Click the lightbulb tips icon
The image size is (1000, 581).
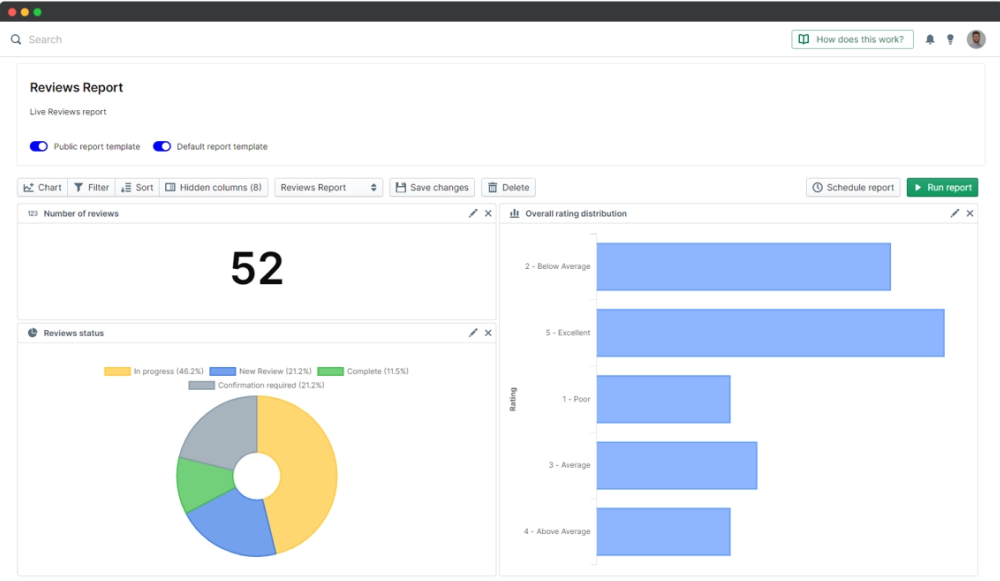[950, 40]
